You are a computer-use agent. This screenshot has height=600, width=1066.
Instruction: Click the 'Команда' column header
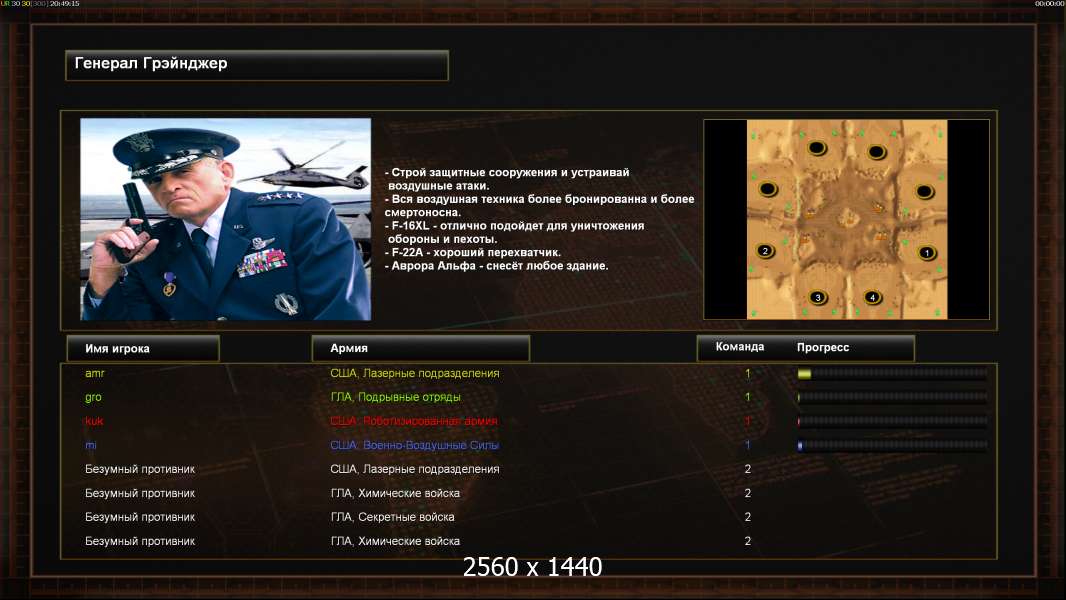tap(740, 347)
